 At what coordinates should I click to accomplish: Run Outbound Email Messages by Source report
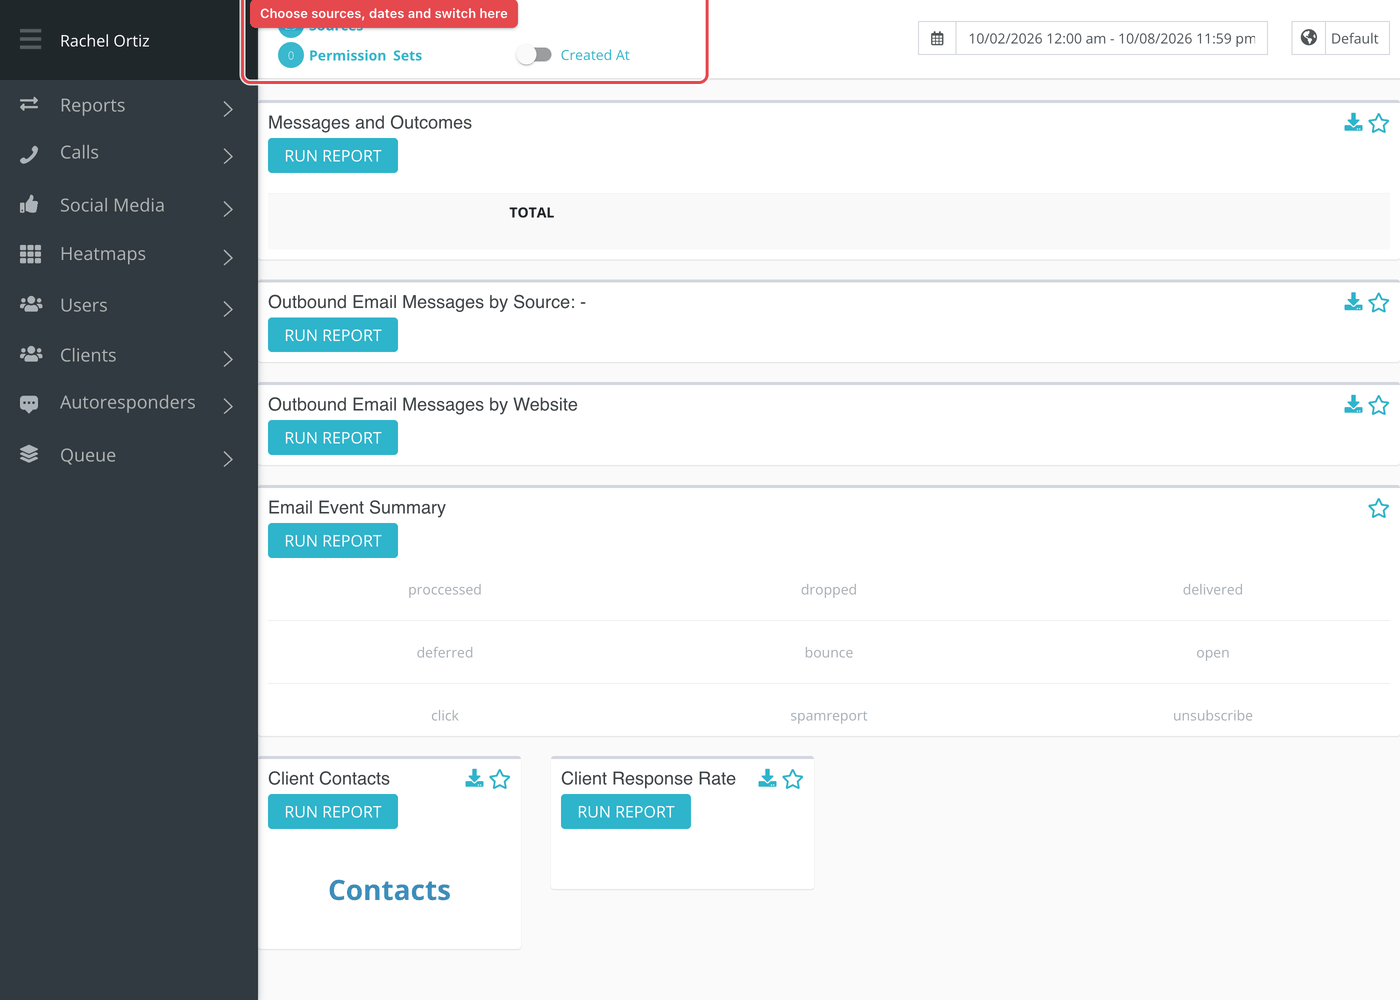pos(333,335)
